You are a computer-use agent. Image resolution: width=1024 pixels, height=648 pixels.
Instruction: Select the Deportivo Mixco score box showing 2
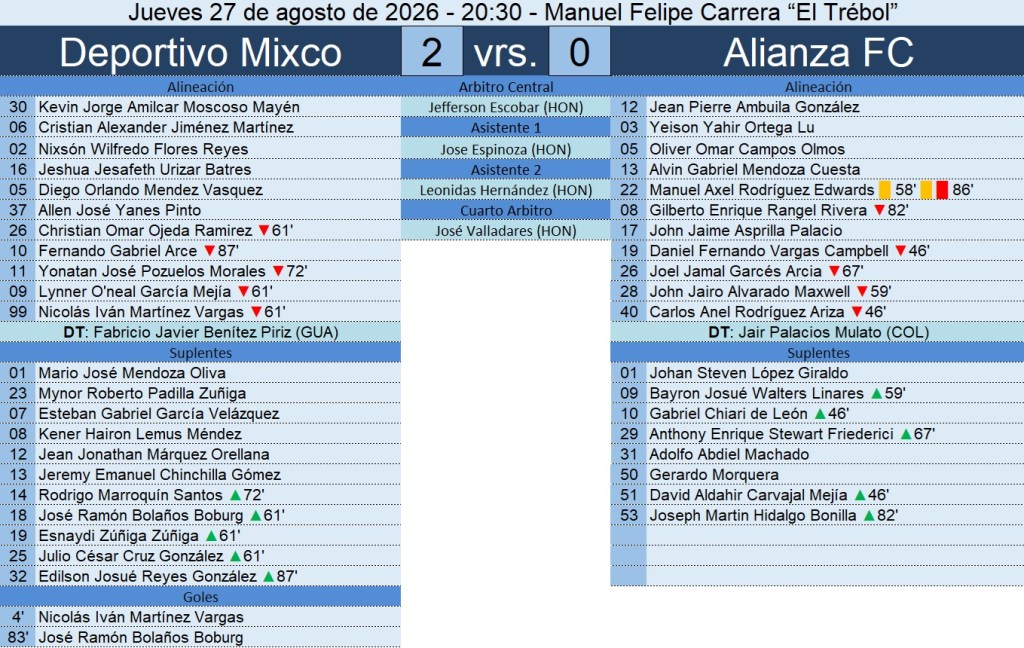[x=432, y=52]
